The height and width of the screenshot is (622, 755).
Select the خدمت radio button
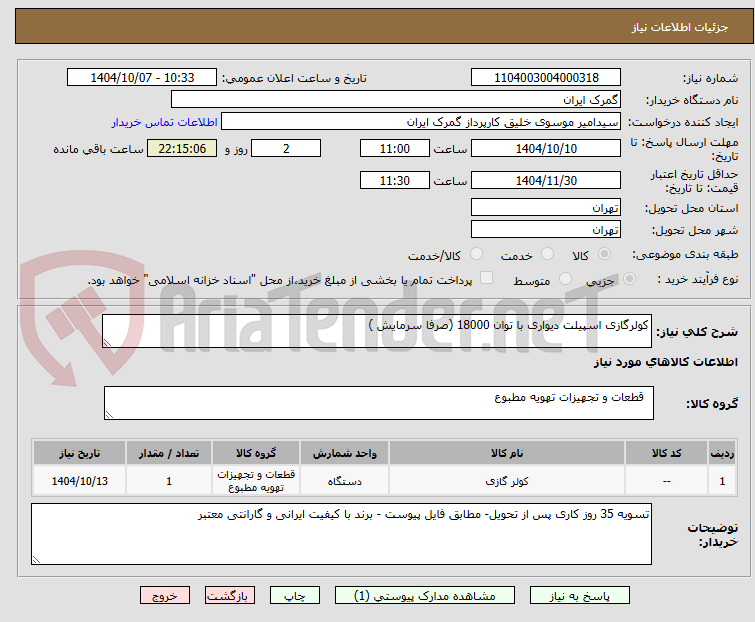[x=547, y=254]
